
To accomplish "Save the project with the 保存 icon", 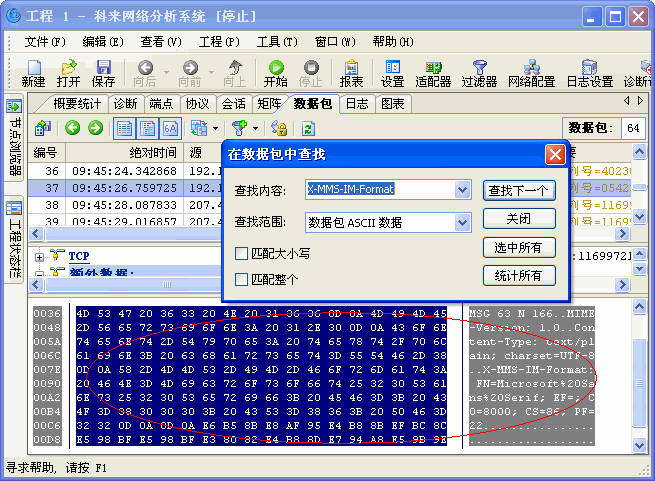I will coord(103,73).
